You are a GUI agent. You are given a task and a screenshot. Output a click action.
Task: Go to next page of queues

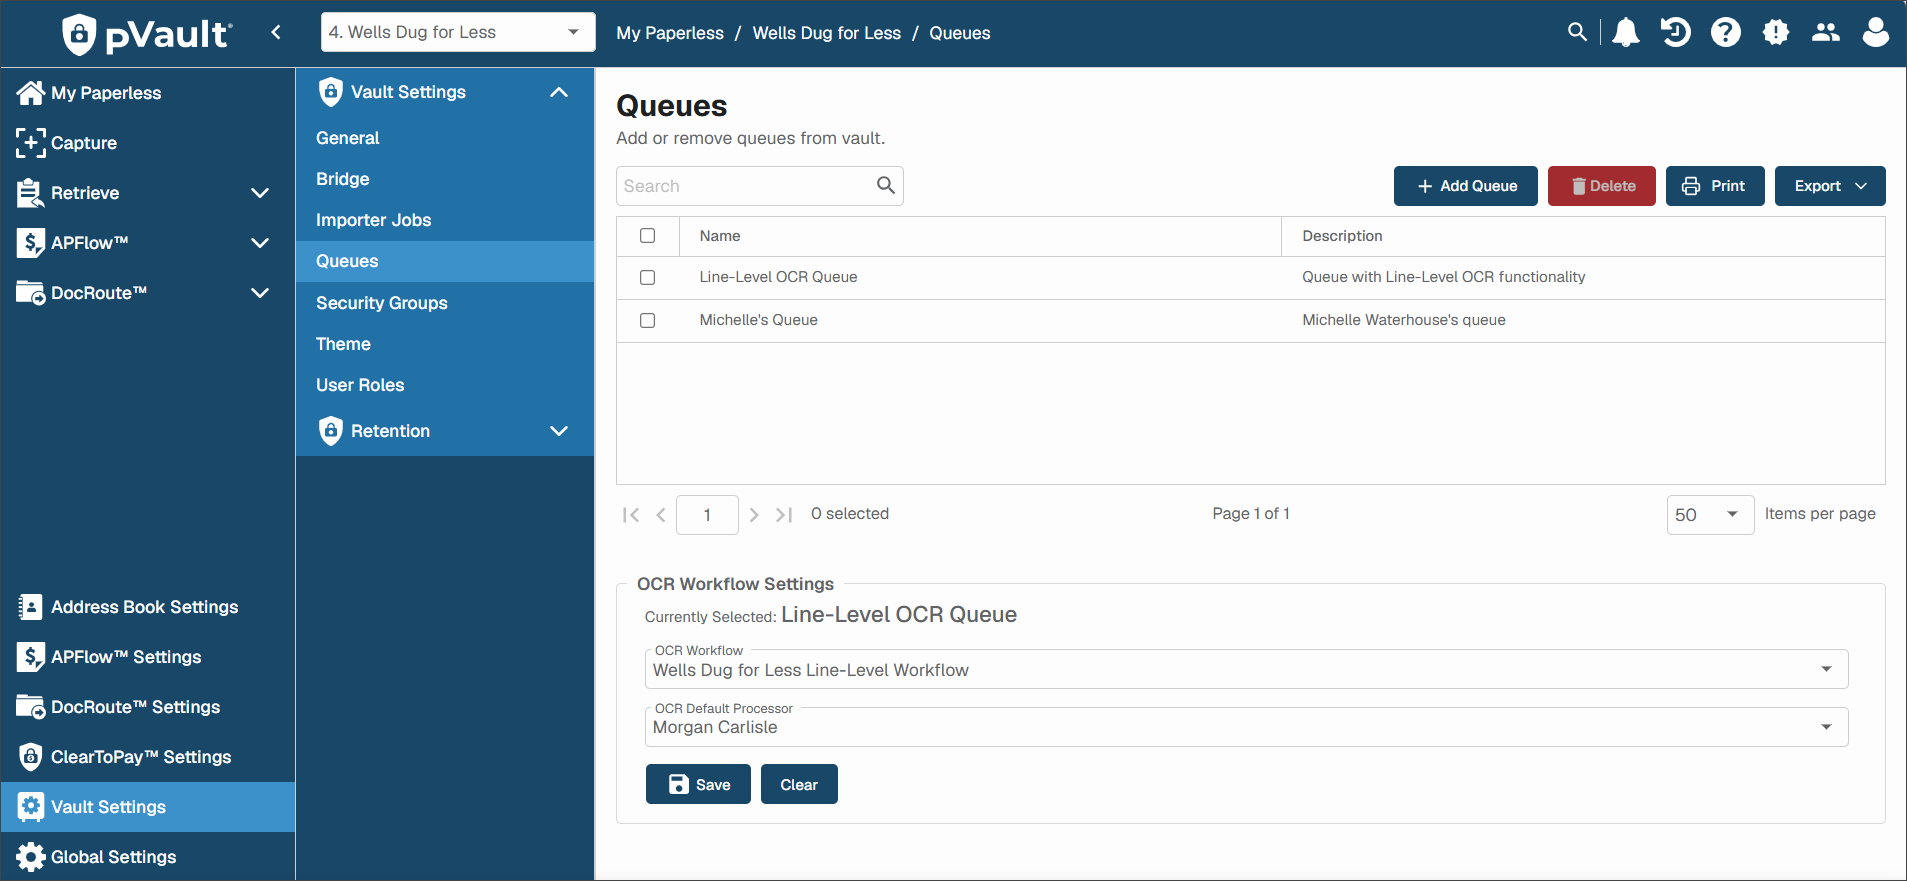pyautogui.click(x=754, y=515)
